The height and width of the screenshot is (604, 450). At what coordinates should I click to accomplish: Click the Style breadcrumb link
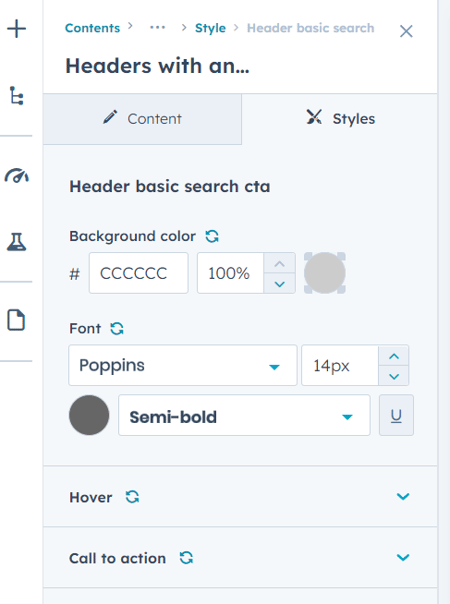point(210,28)
